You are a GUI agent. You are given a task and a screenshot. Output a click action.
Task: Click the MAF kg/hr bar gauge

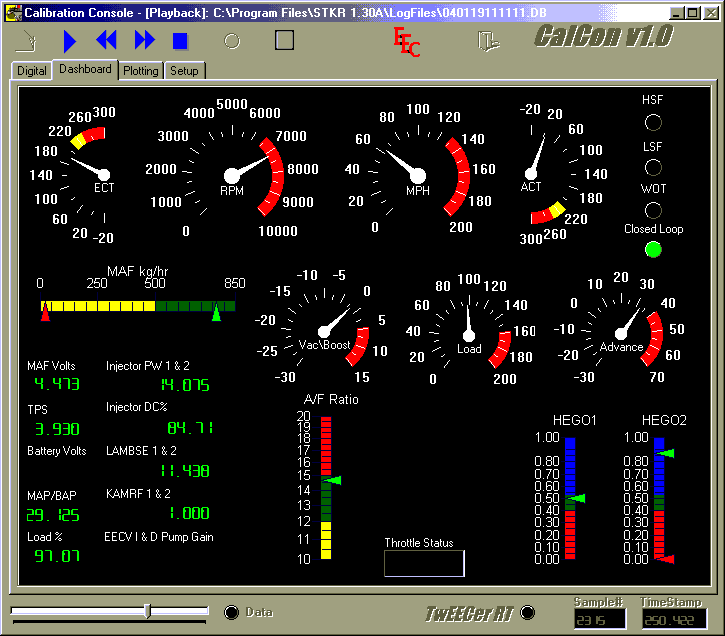[138, 306]
